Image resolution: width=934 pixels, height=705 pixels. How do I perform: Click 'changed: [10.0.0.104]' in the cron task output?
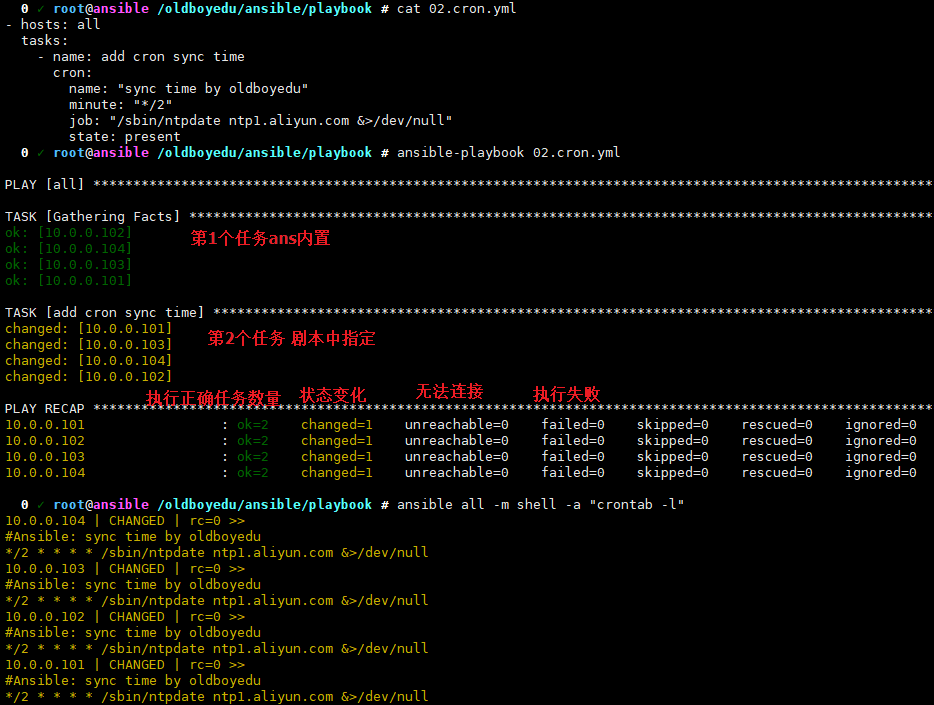pyautogui.click(x=88, y=360)
